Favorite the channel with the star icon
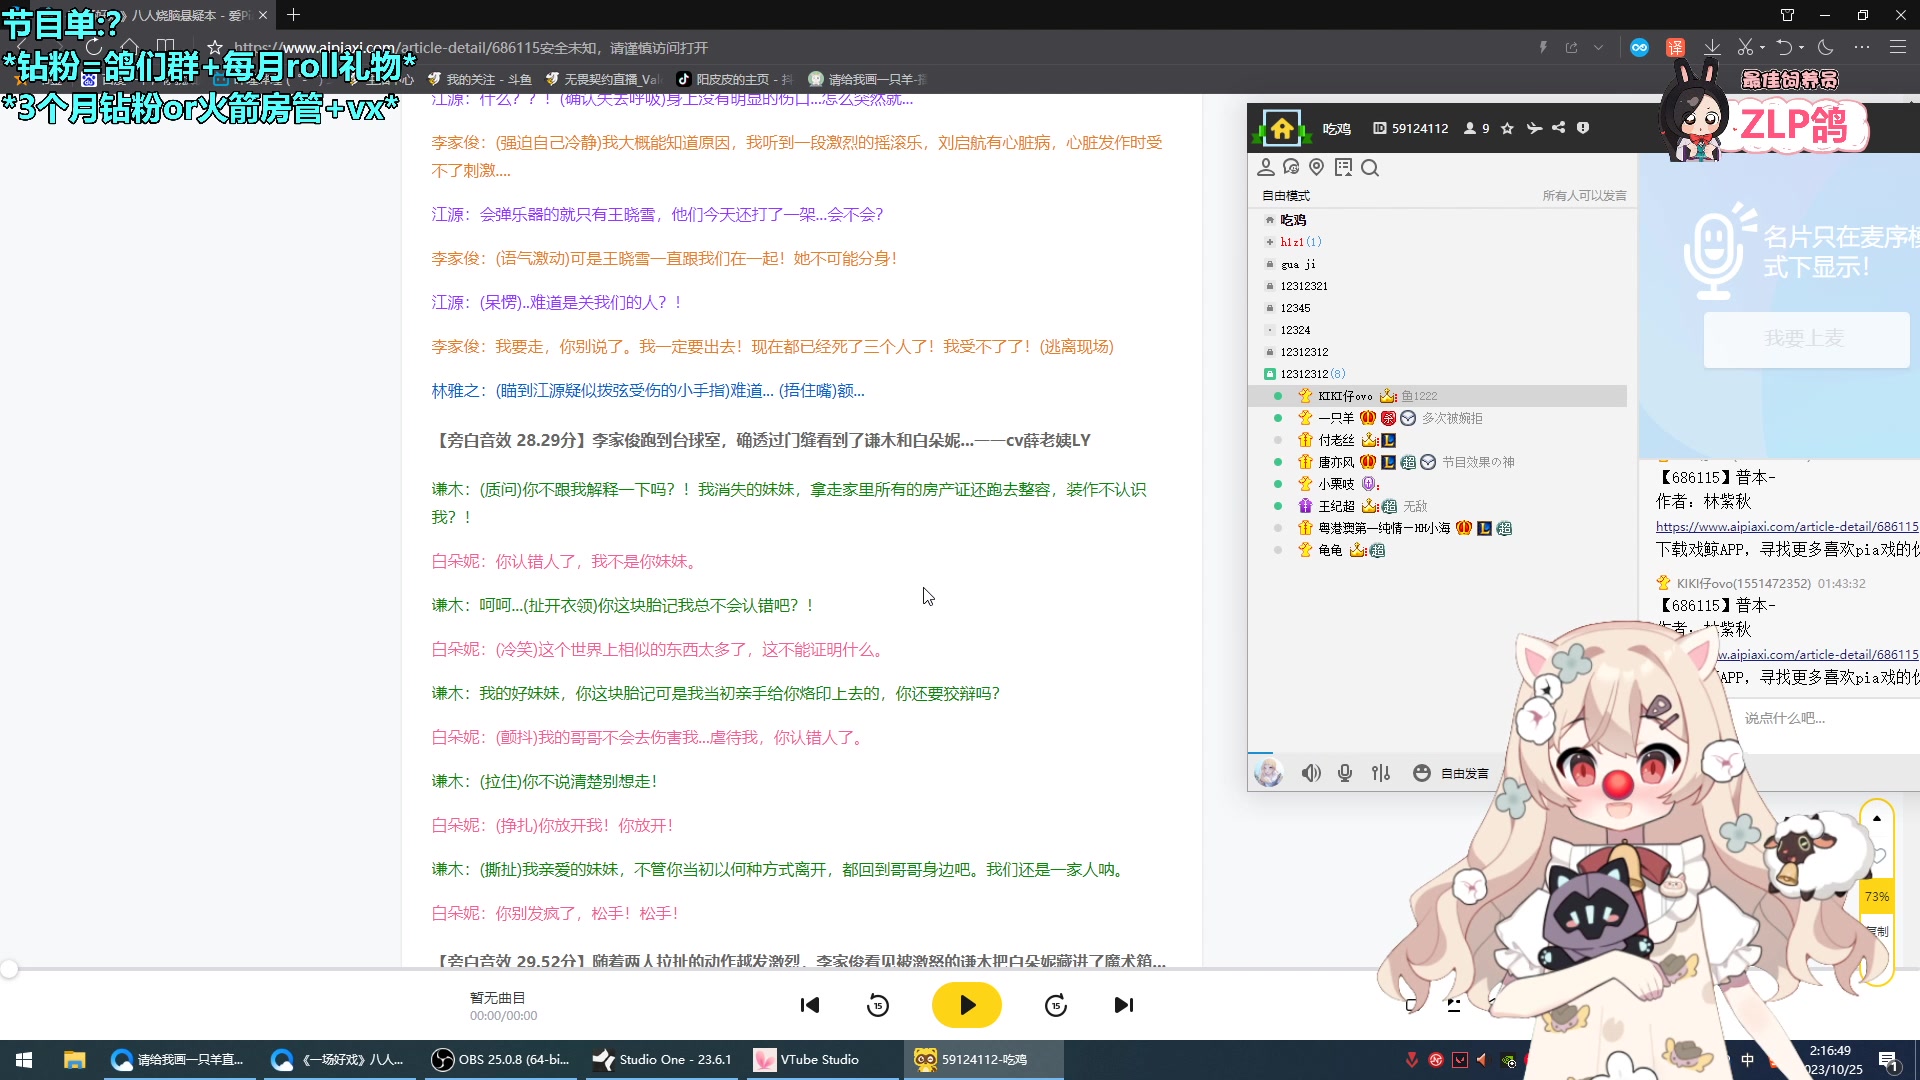1920x1080 pixels. point(1508,128)
